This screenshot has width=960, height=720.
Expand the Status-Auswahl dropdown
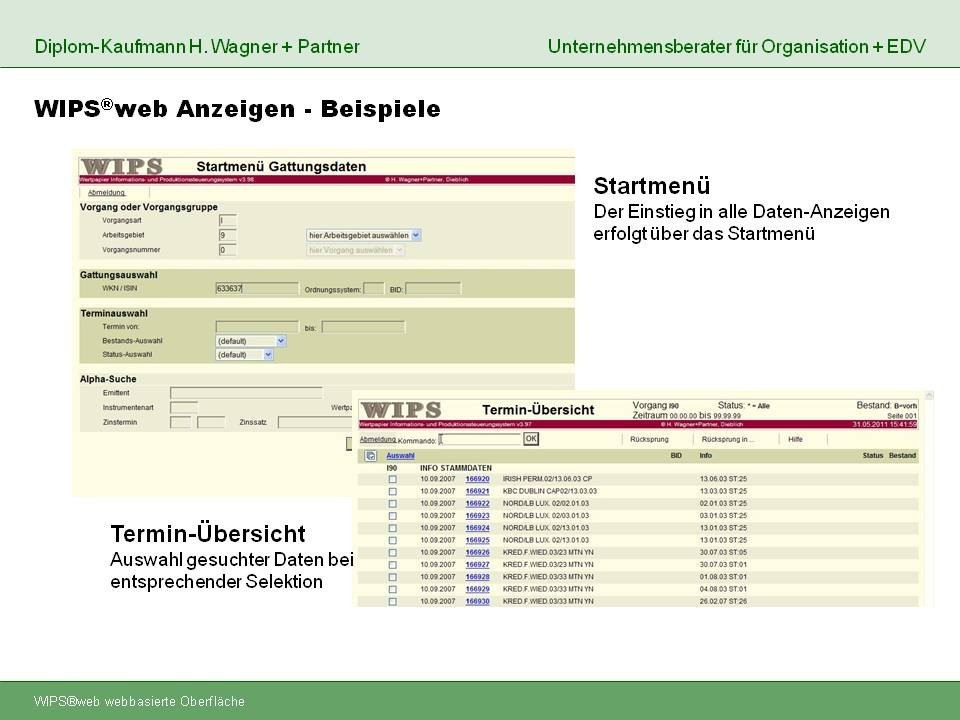click(x=244, y=354)
